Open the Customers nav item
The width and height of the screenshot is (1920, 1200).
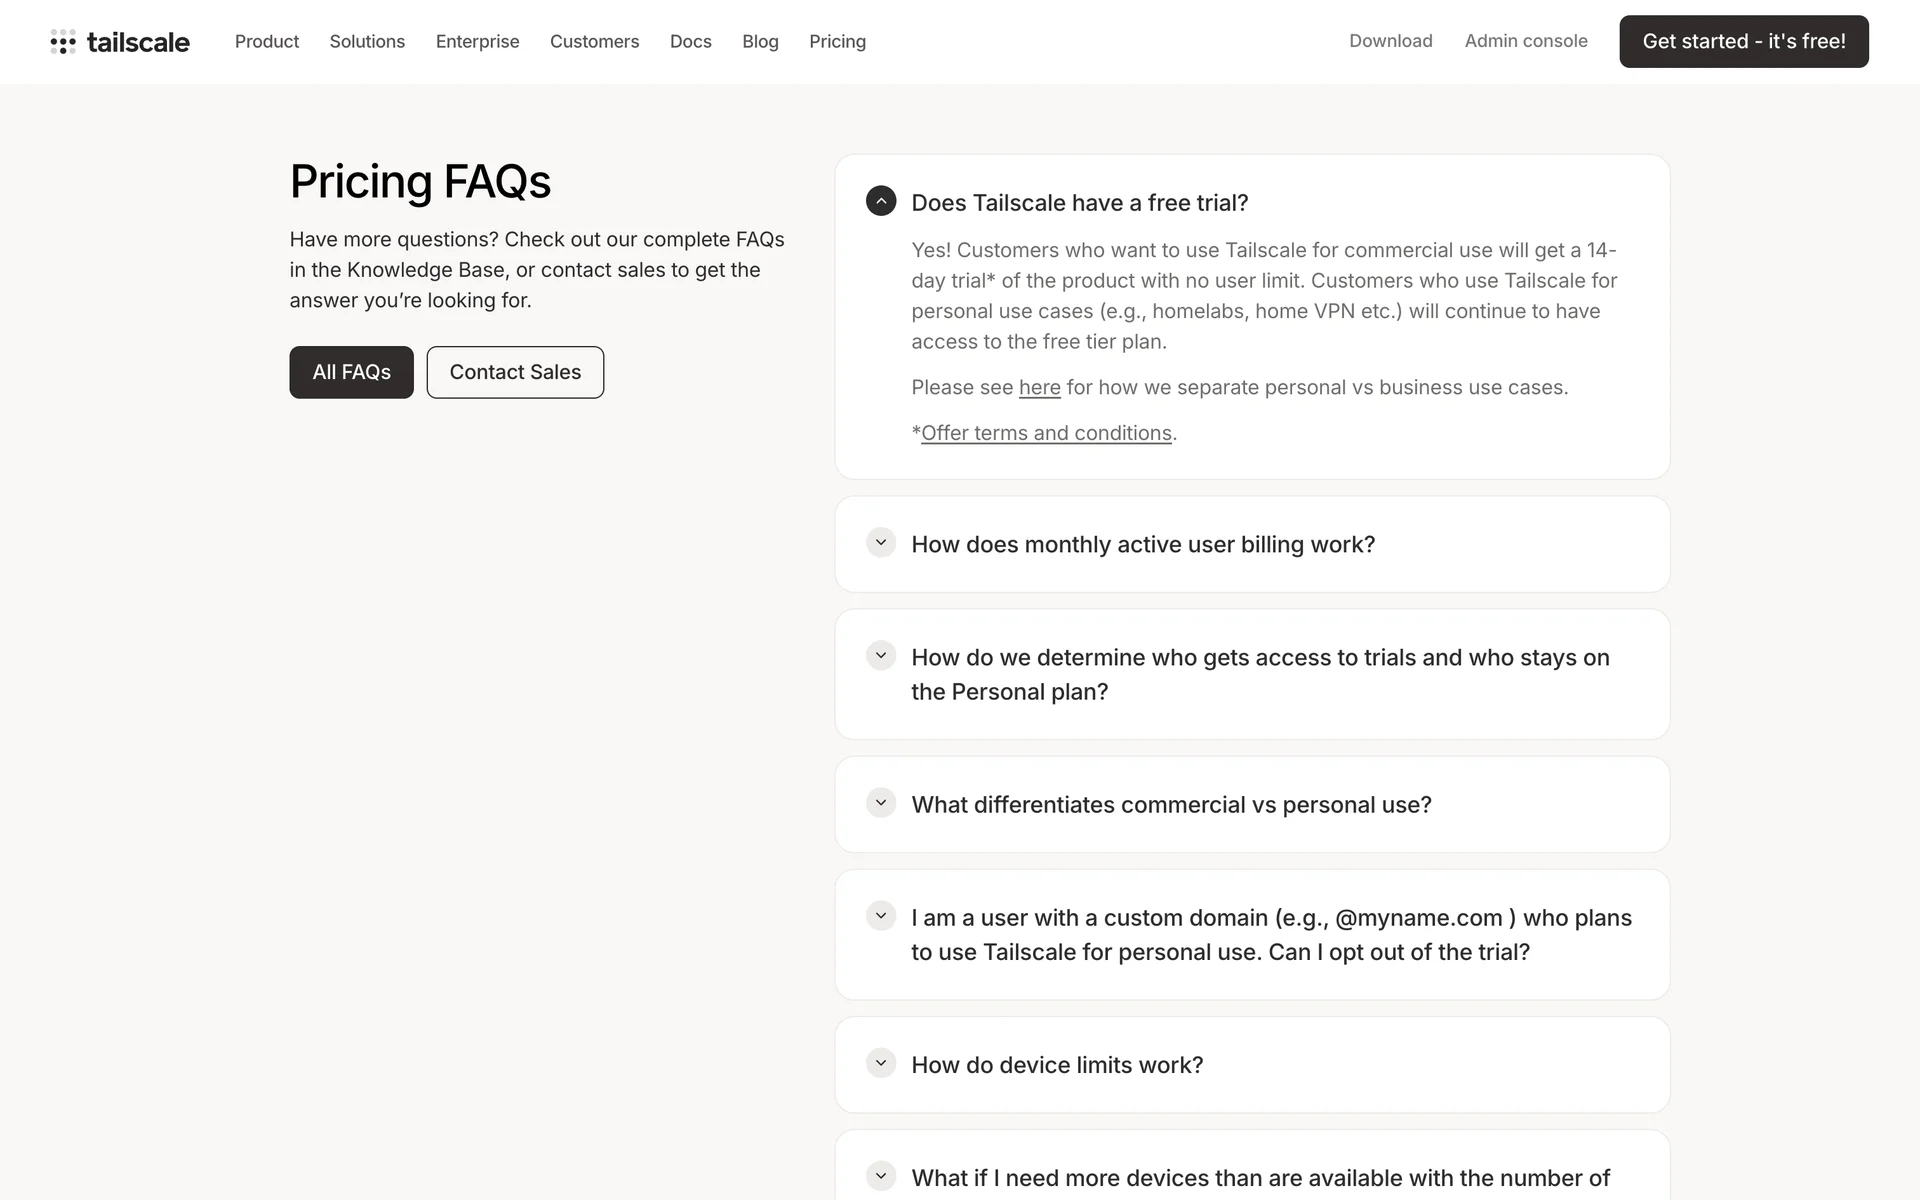(x=594, y=42)
